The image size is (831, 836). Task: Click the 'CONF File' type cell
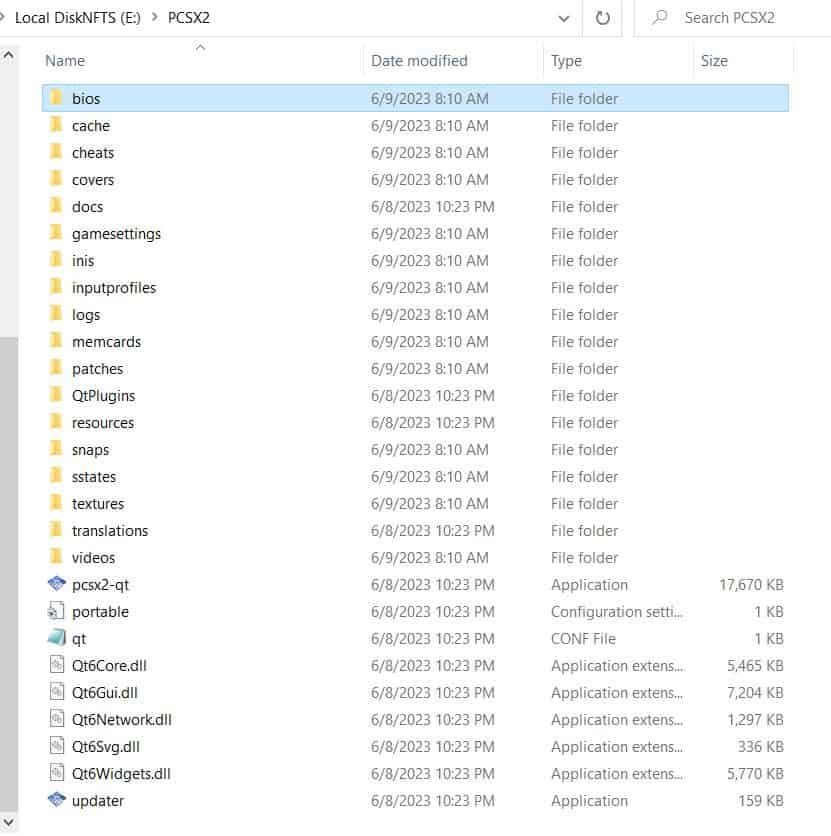(x=583, y=639)
